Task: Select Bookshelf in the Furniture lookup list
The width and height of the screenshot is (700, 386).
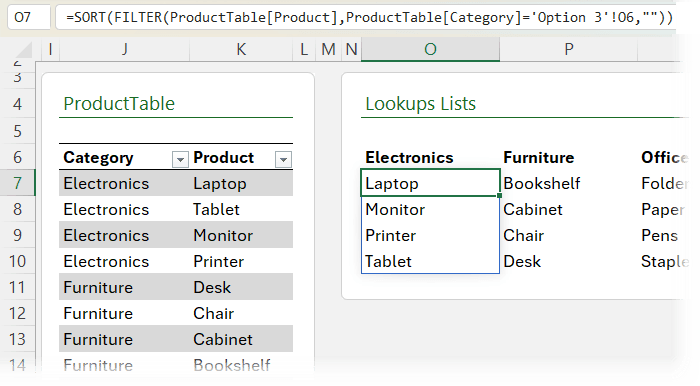Action: tap(568, 183)
